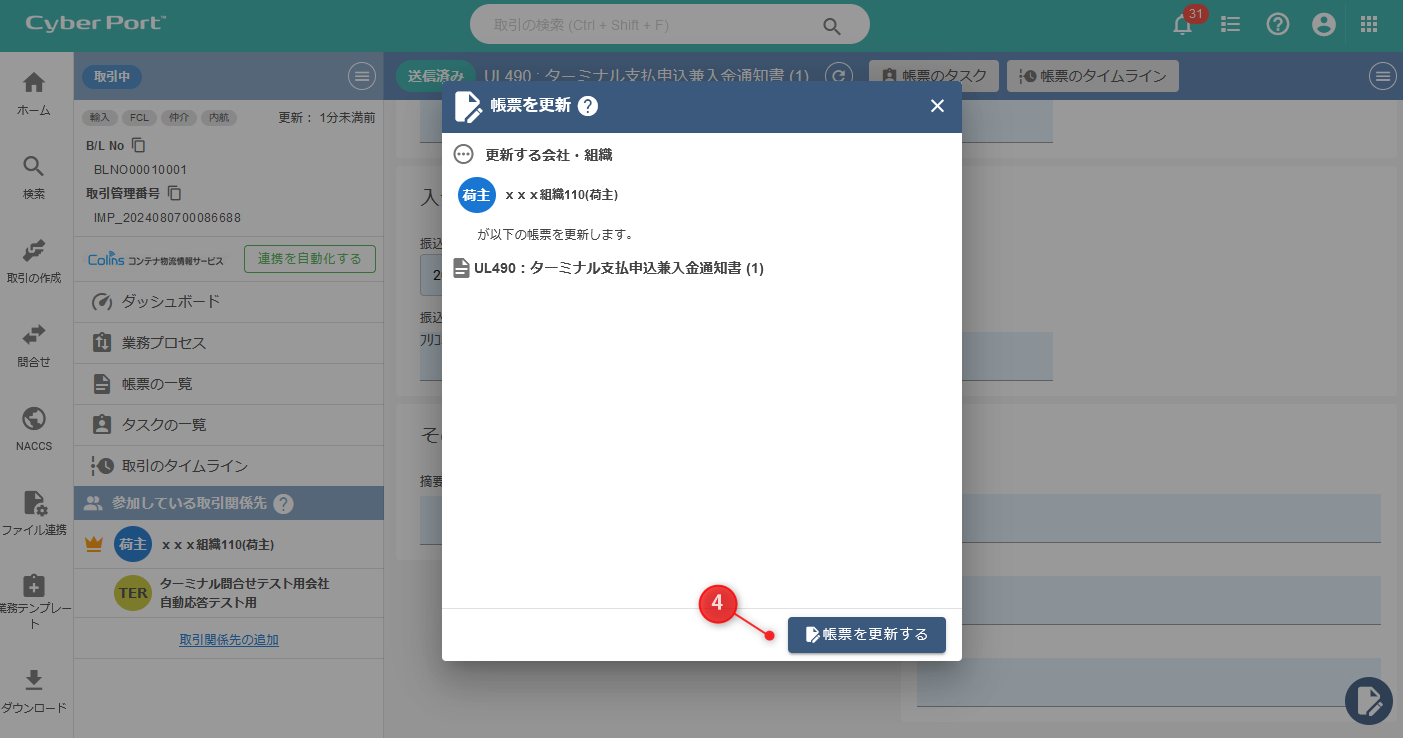
Task: Click the refresh icon next to document title
Action: pyautogui.click(x=837, y=76)
